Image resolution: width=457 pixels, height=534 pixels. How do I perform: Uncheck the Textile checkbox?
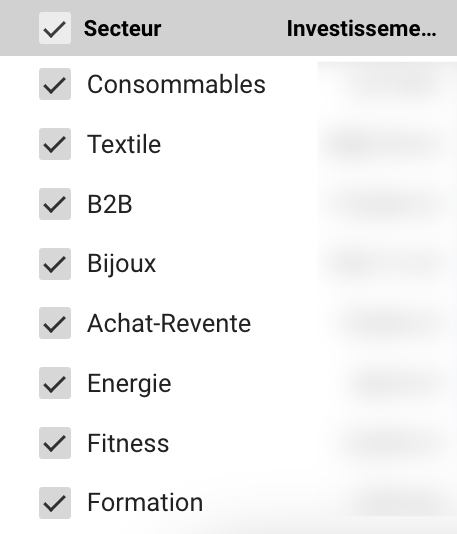[55, 144]
